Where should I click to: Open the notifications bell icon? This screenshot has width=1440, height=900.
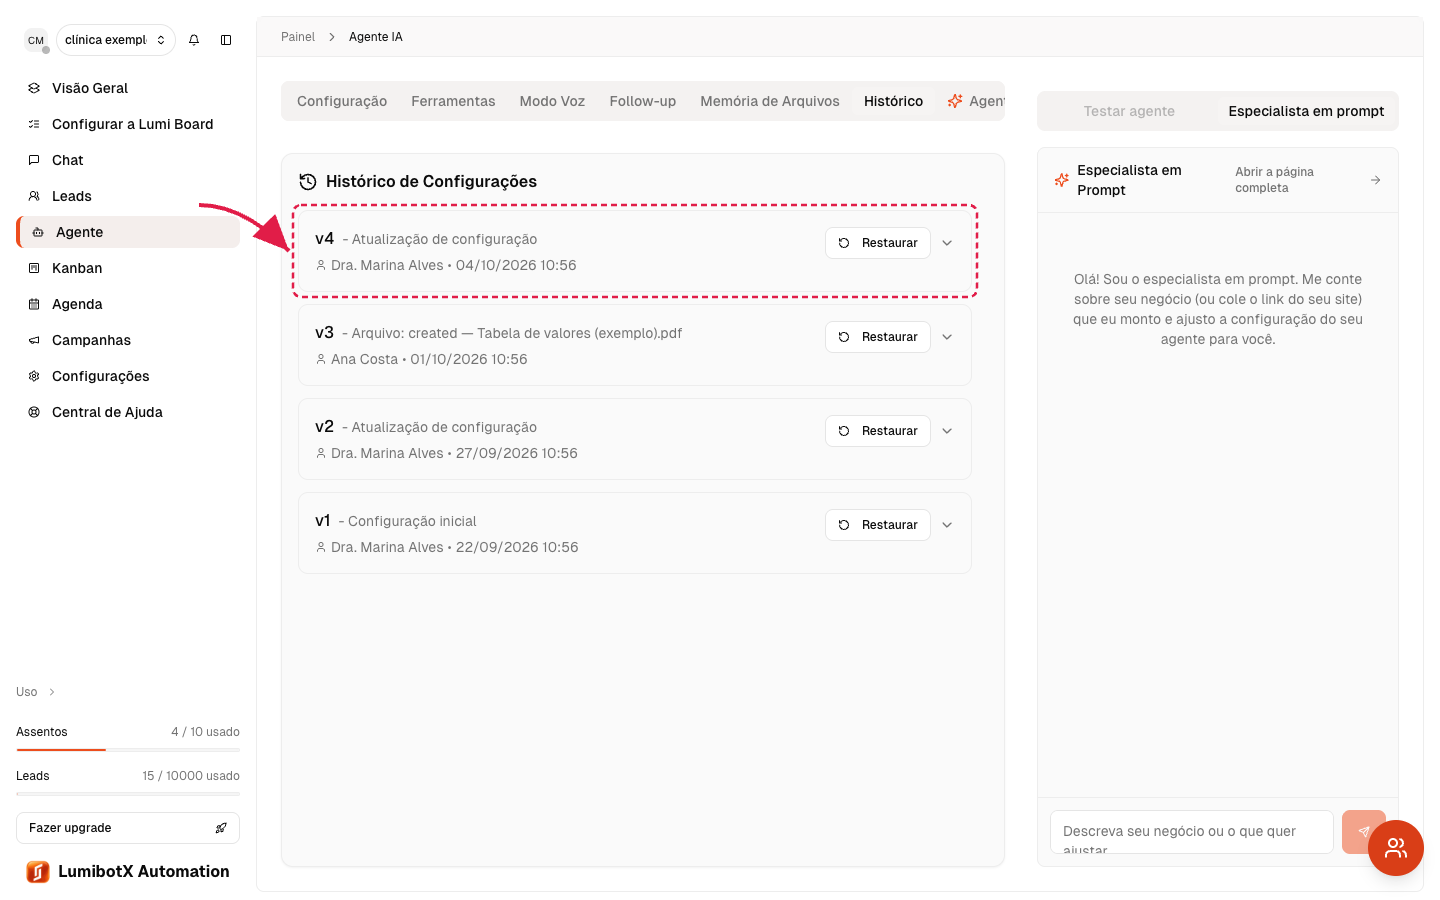tap(194, 40)
